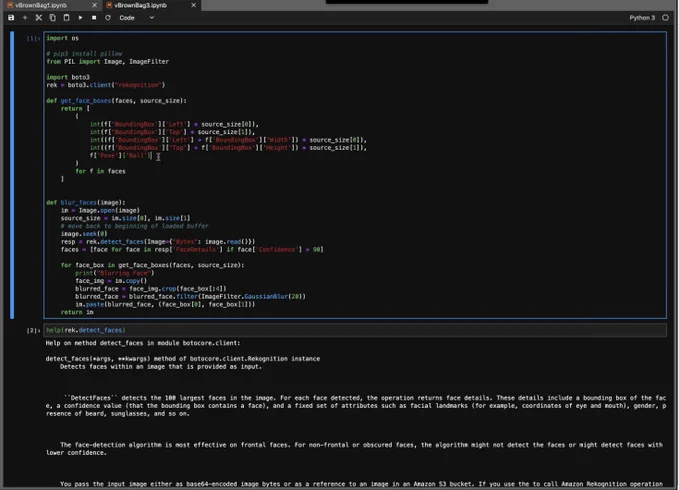Close the vBrownBag1.ipynb tab
Image resolution: width=680 pixels, height=490 pixels.
pyautogui.click(x=95, y=5)
